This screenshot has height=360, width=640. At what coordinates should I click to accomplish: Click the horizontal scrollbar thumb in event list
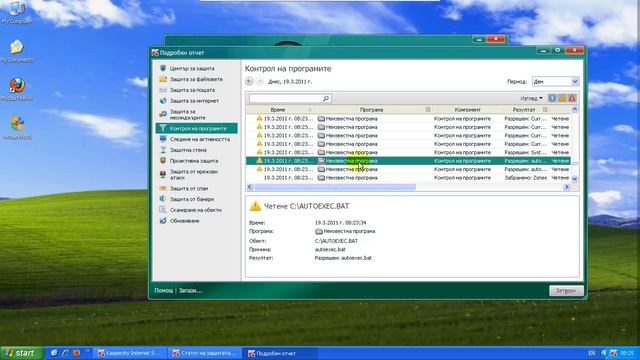click(x=335, y=187)
